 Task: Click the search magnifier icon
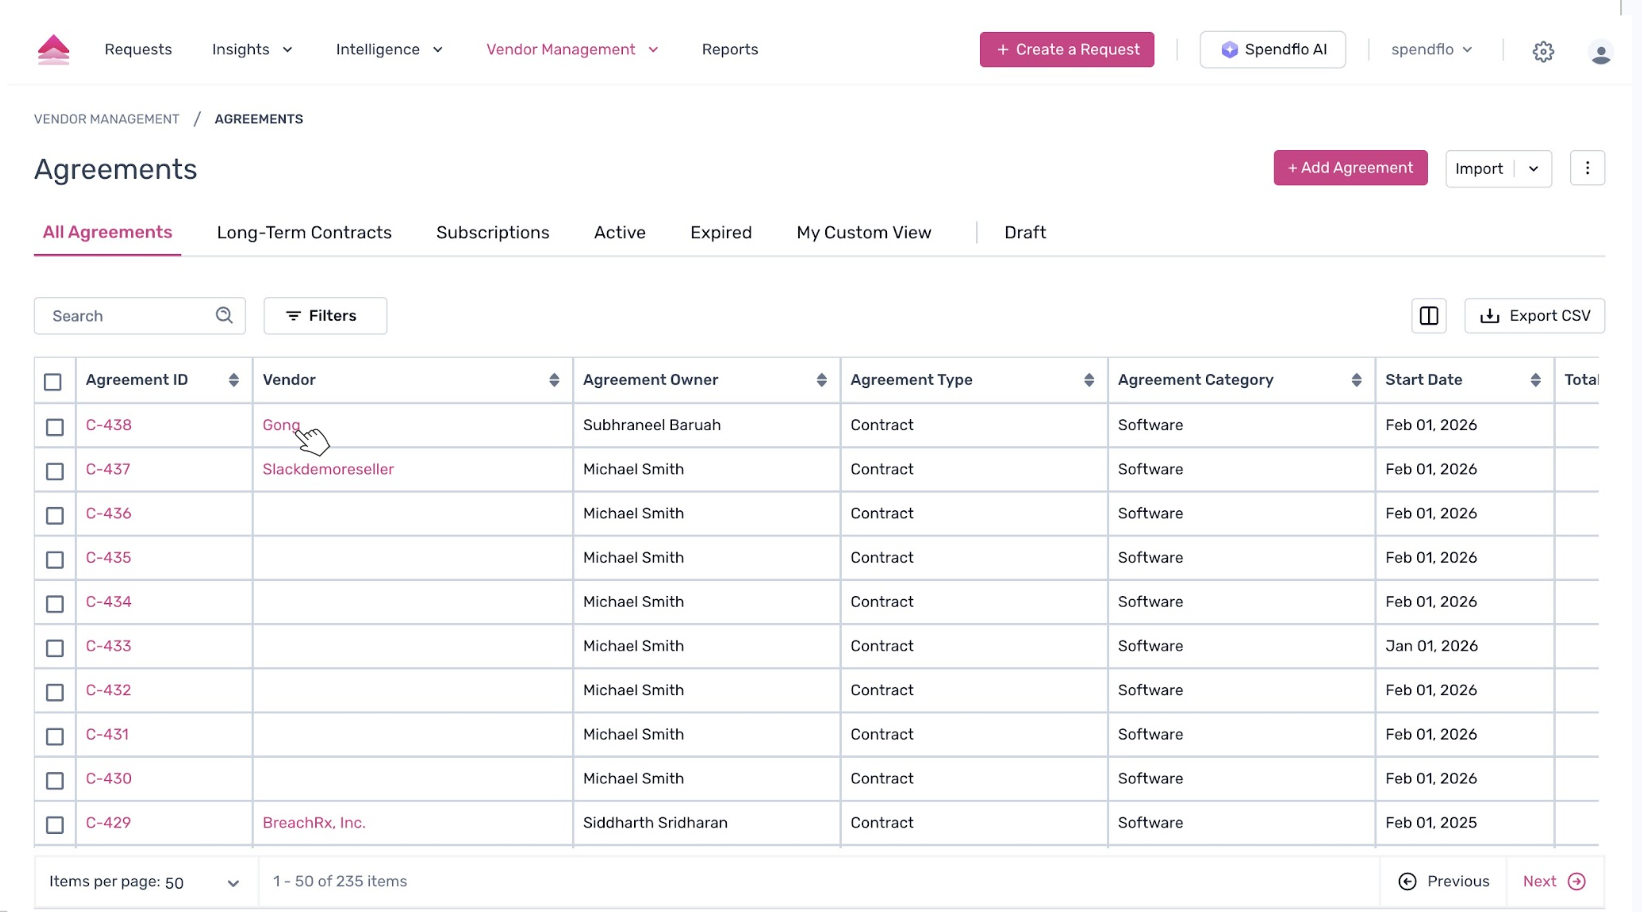coord(224,316)
